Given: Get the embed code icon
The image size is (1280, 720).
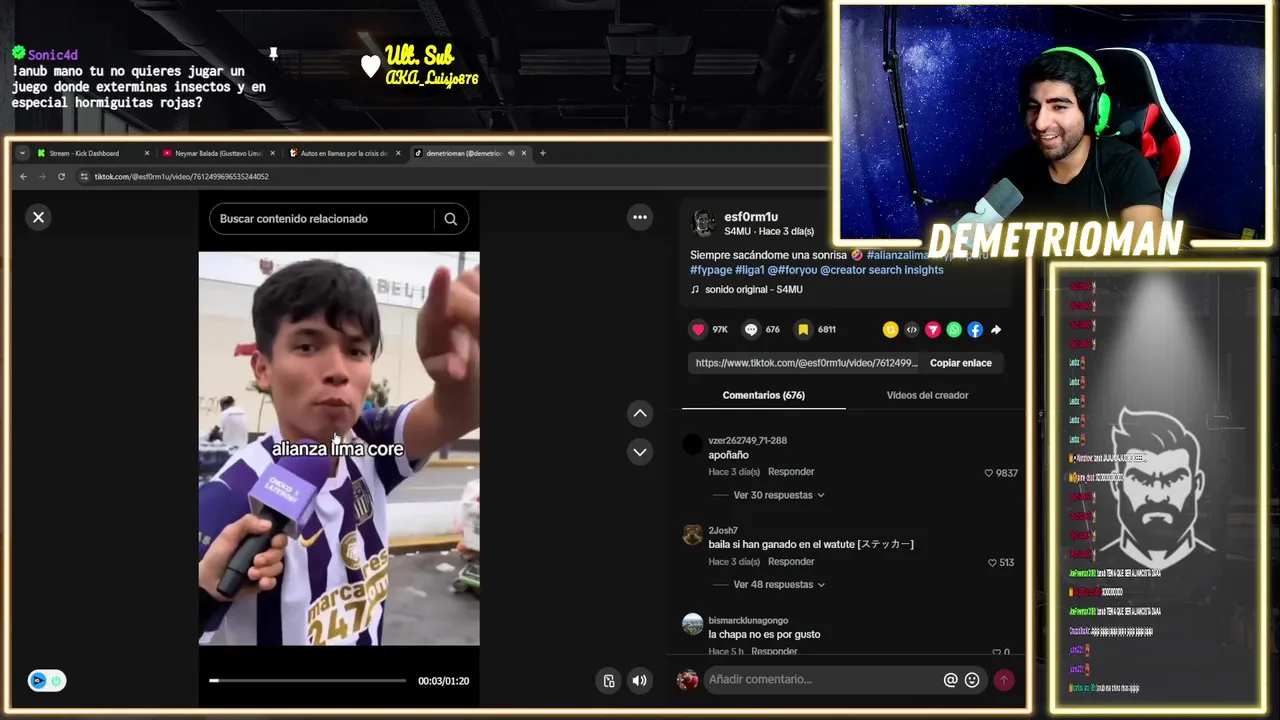Looking at the screenshot, I should click(x=911, y=329).
